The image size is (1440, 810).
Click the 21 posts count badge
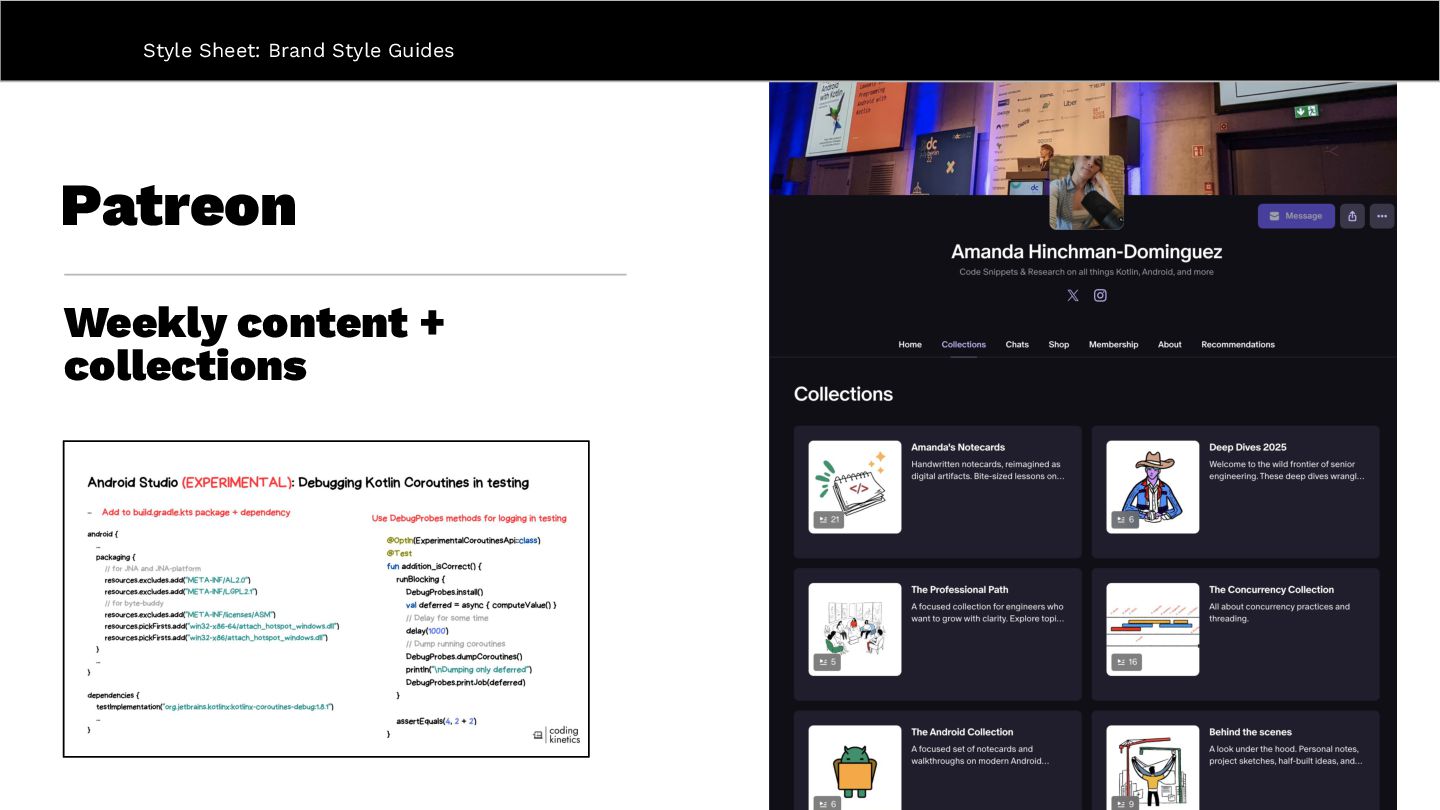(829, 520)
